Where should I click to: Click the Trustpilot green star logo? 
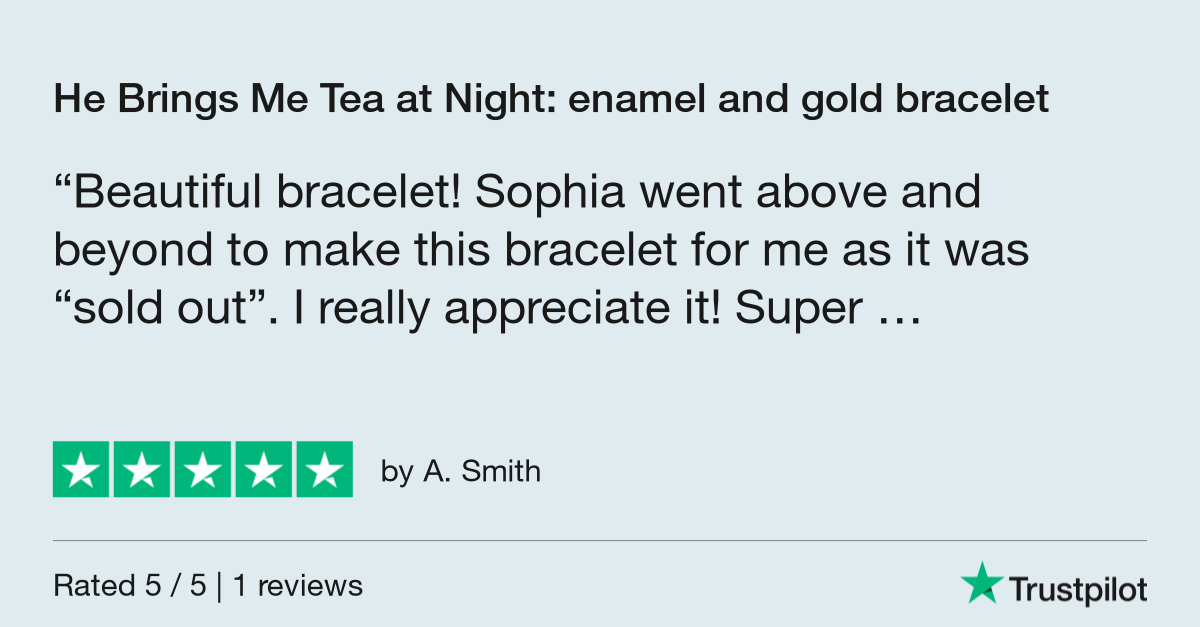click(x=981, y=582)
